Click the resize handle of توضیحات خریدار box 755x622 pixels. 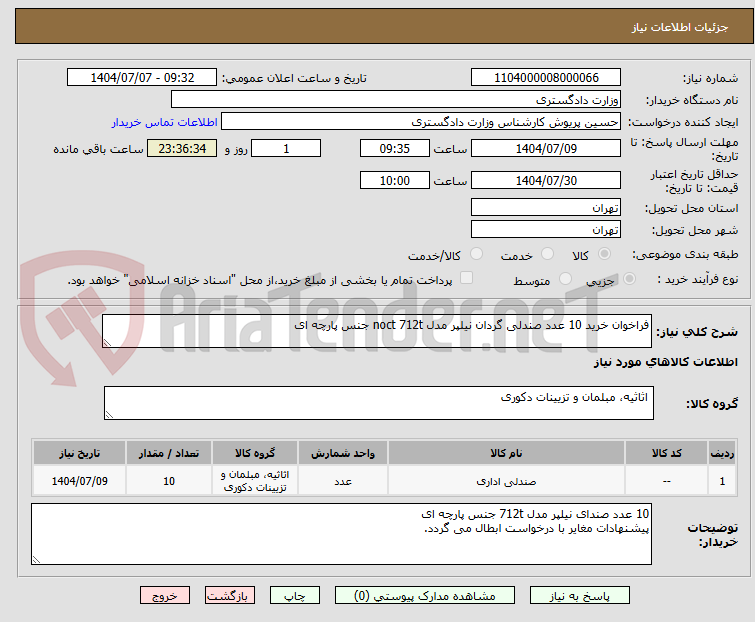(36, 559)
